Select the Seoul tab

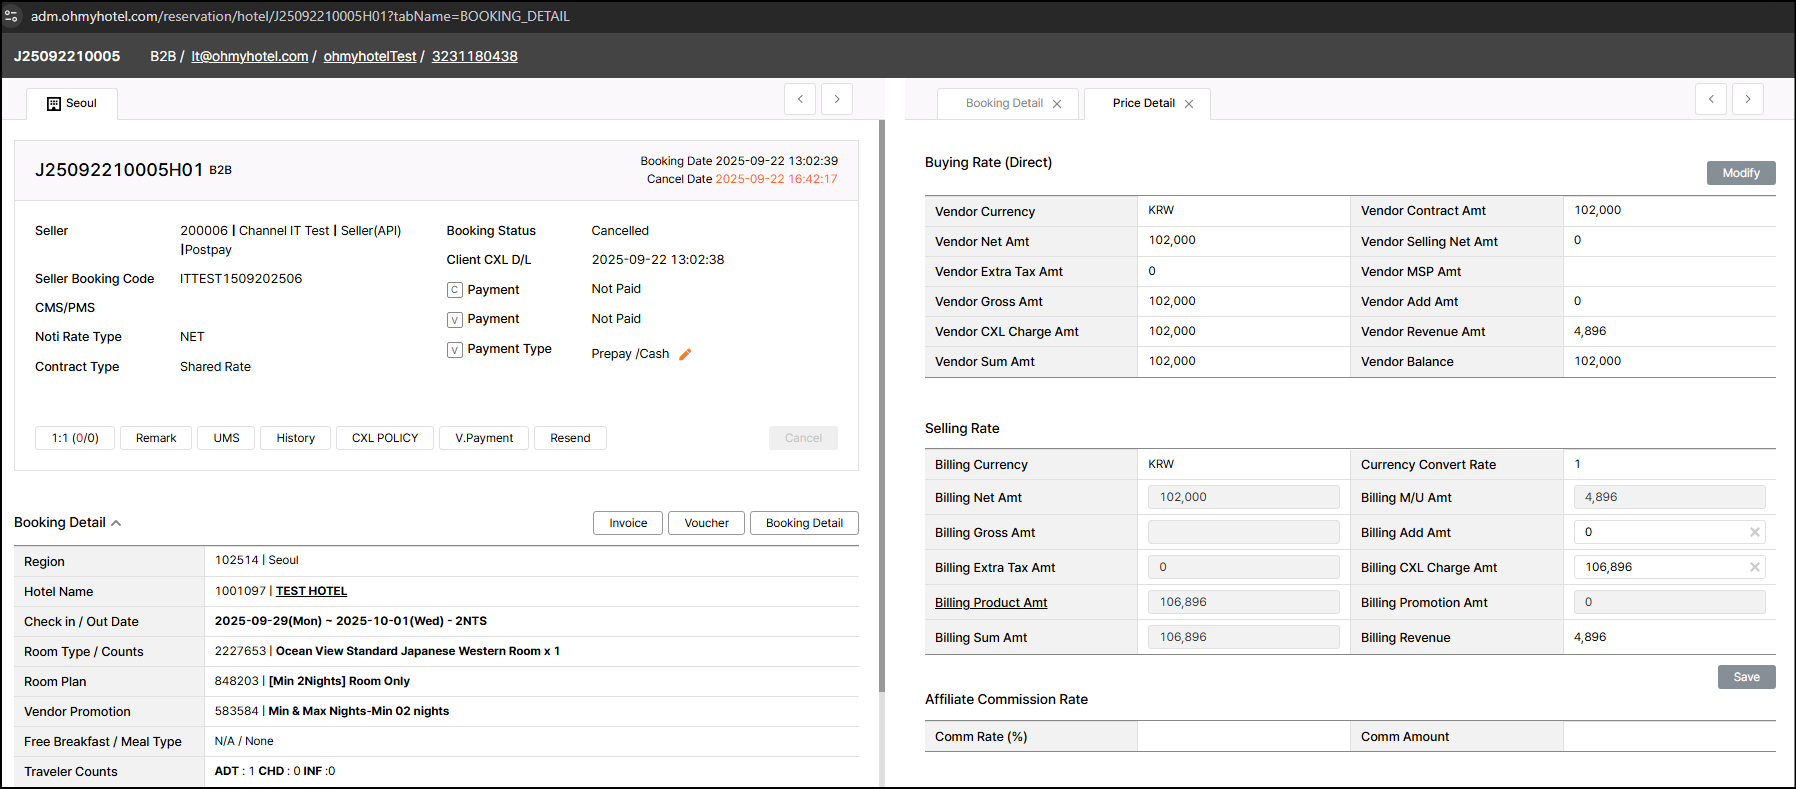[72, 103]
